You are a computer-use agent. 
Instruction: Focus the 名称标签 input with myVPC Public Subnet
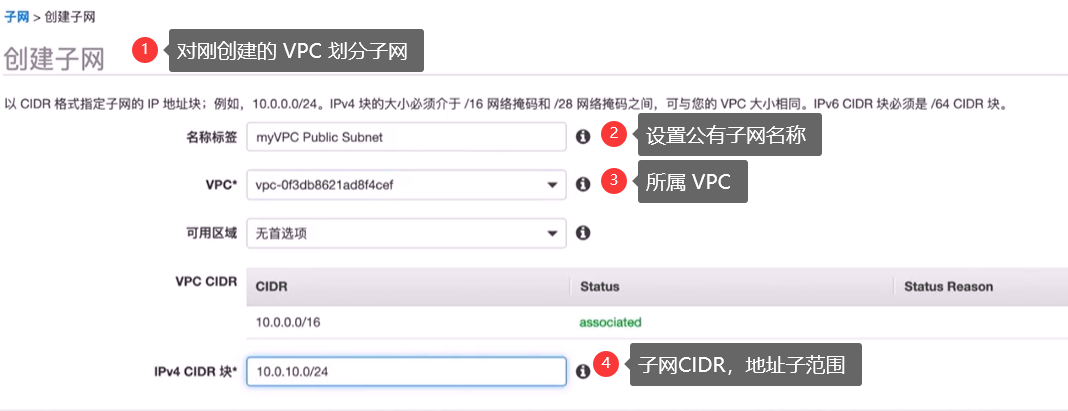coord(407,137)
